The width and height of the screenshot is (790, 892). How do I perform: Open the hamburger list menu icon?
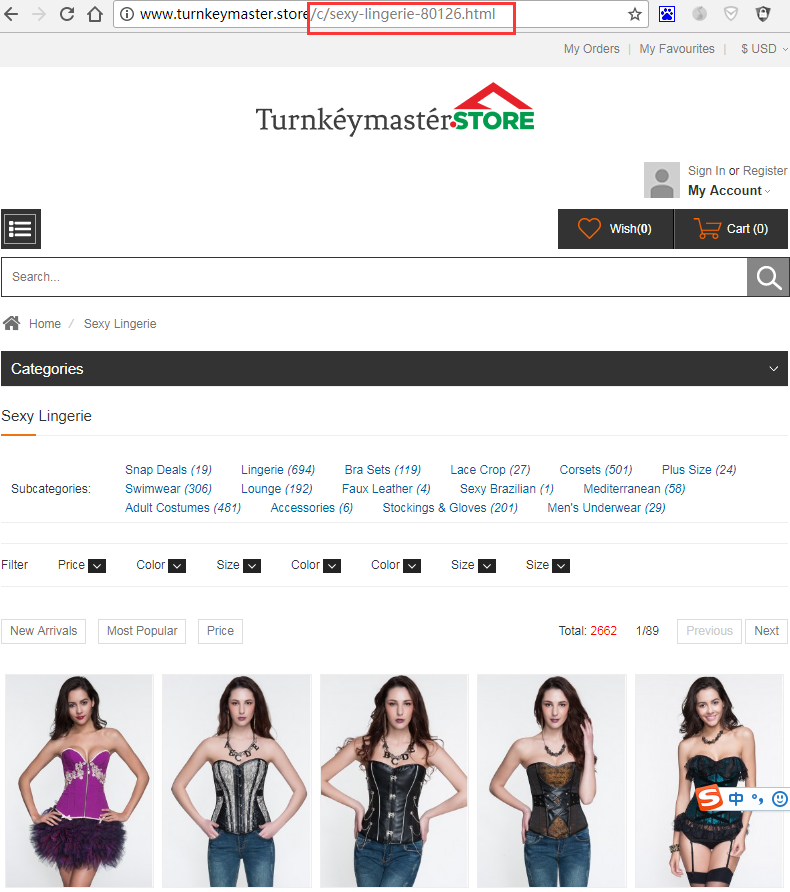(x=21, y=229)
